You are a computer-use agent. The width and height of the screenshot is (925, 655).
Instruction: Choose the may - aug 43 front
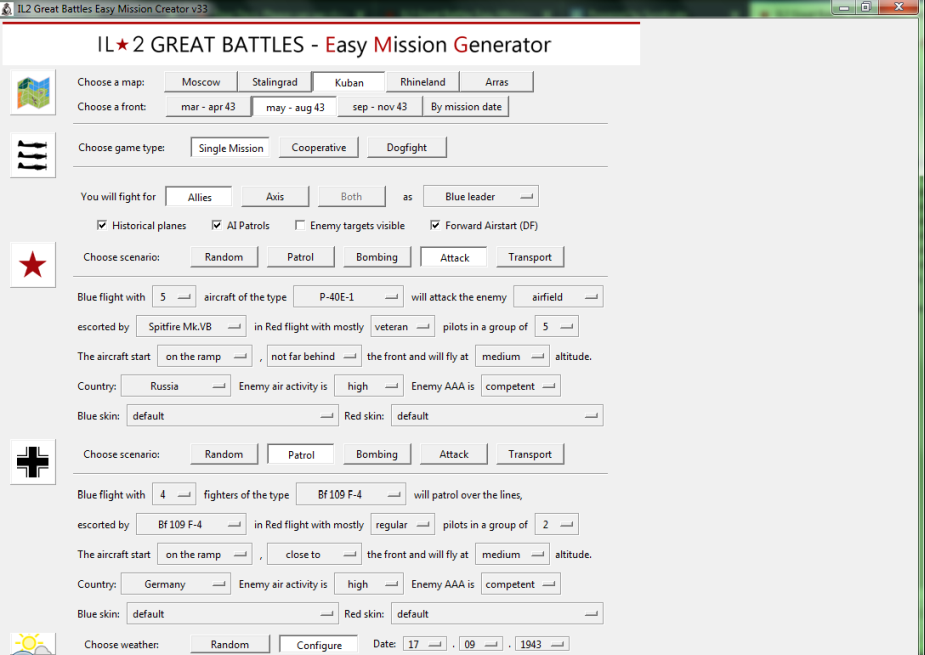(x=294, y=107)
